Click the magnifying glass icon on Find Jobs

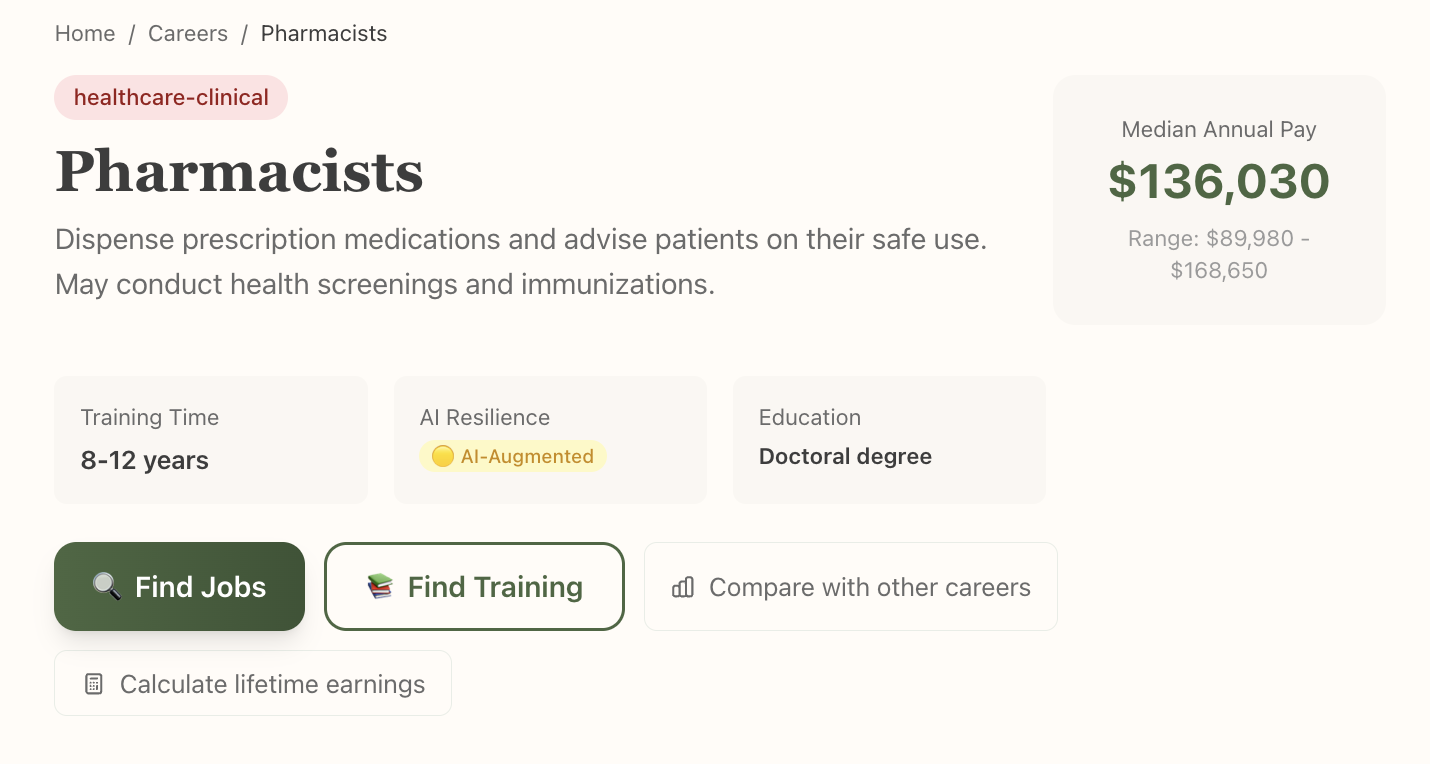point(107,587)
